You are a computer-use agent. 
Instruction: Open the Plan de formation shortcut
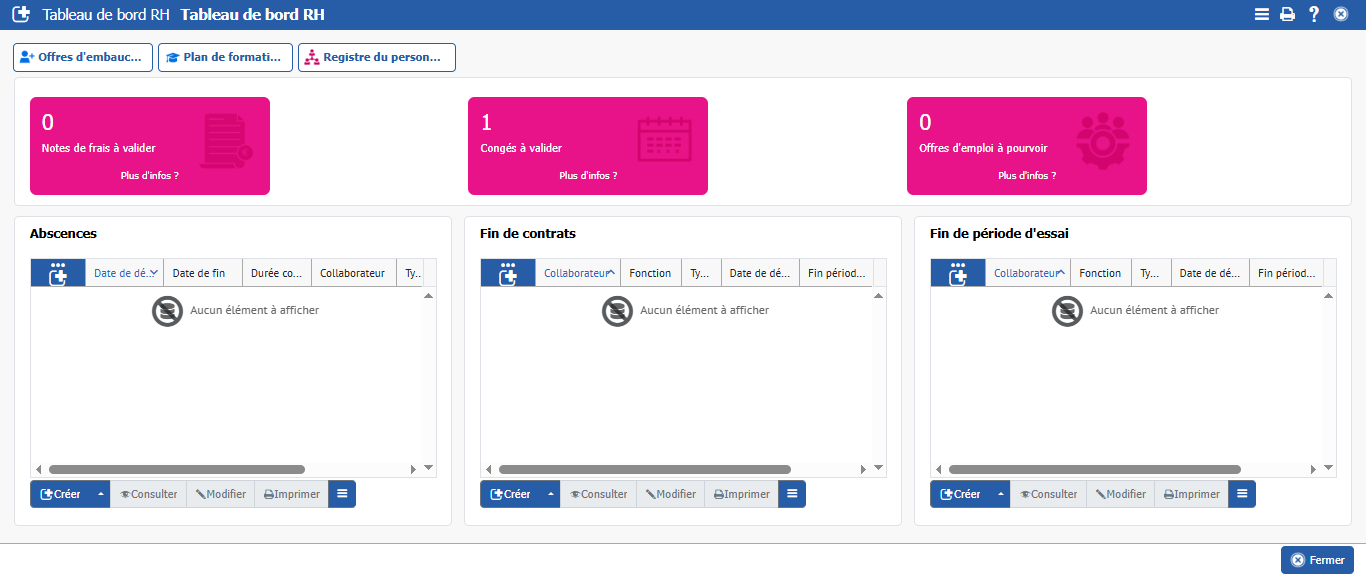225,58
